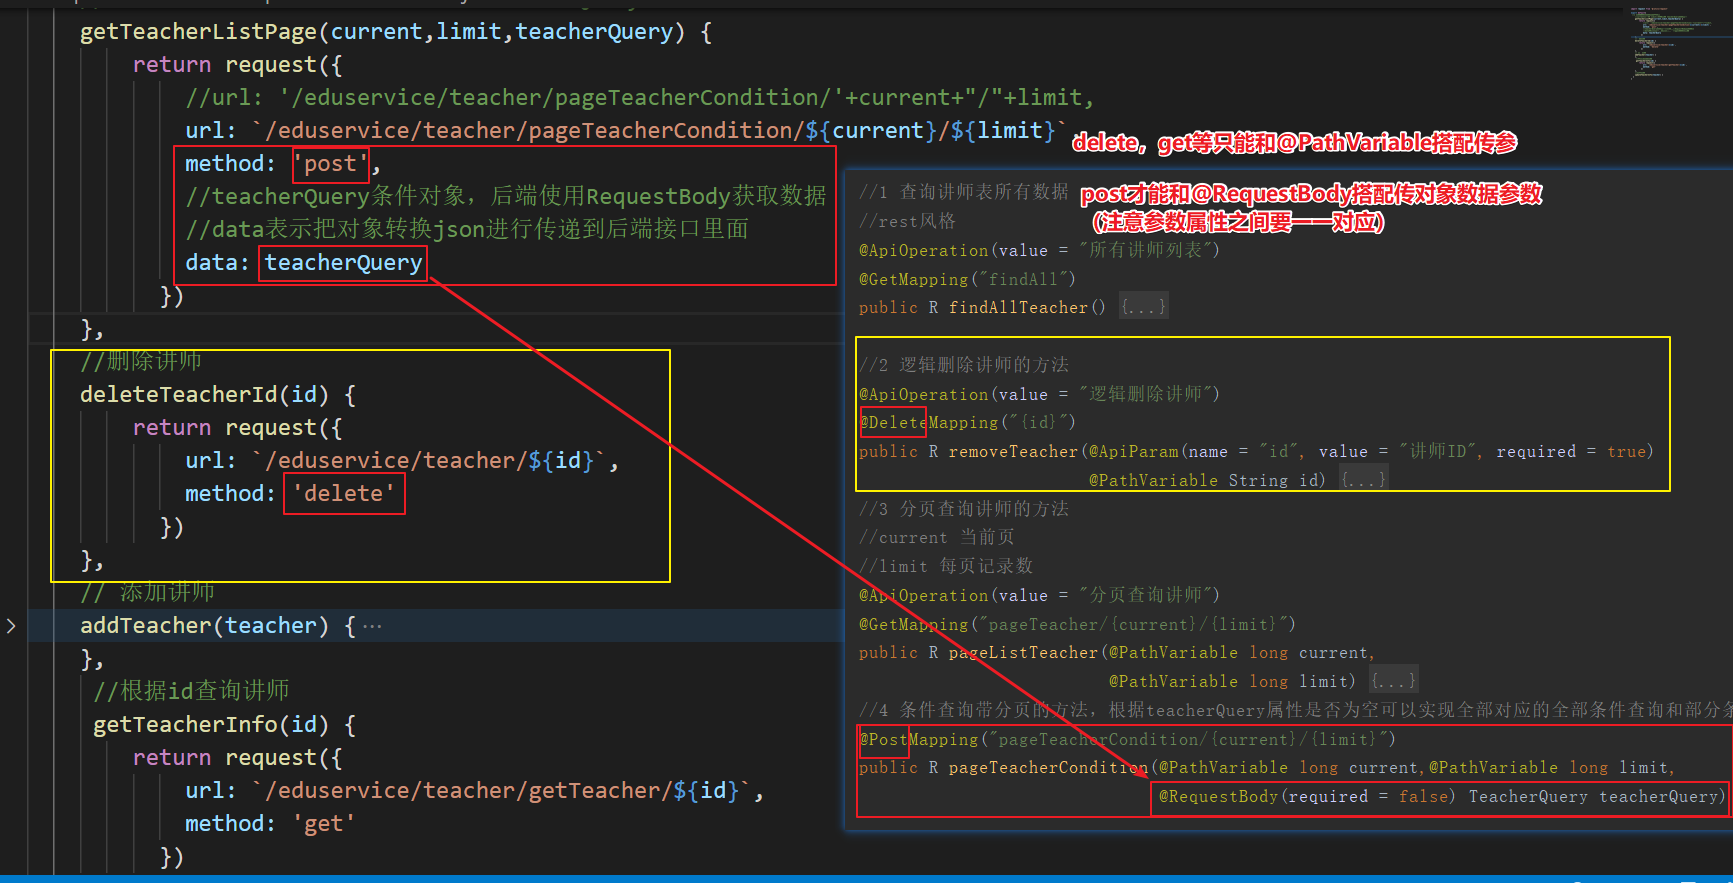Viewport: 1733px width, 883px height.
Task: Click @GetMapping("pageTeacher/{current}/{limit}") annotation
Action: click(x=1077, y=624)
